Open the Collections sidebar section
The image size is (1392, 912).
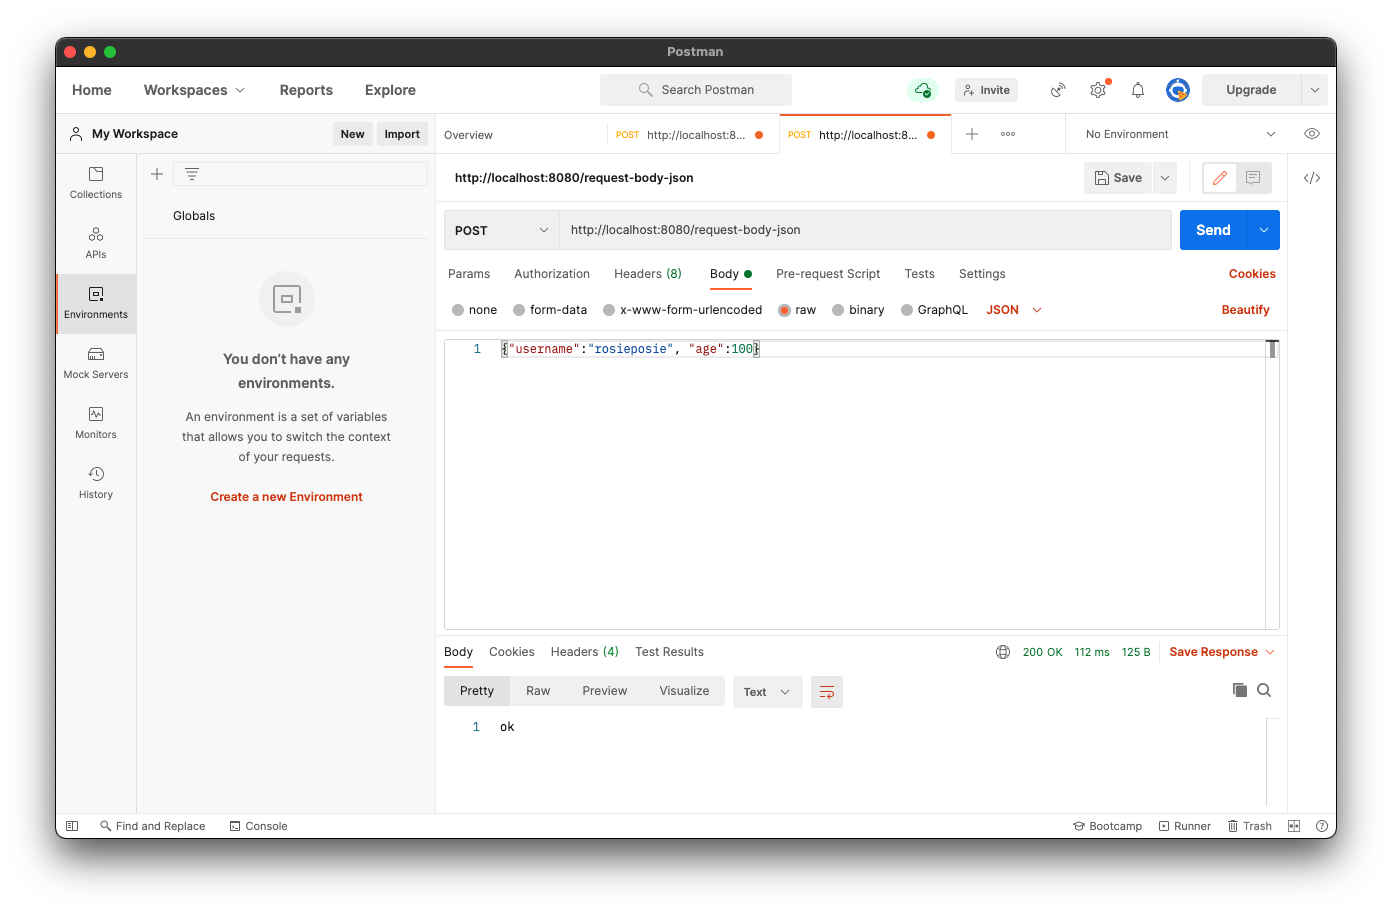coord(96,183)
